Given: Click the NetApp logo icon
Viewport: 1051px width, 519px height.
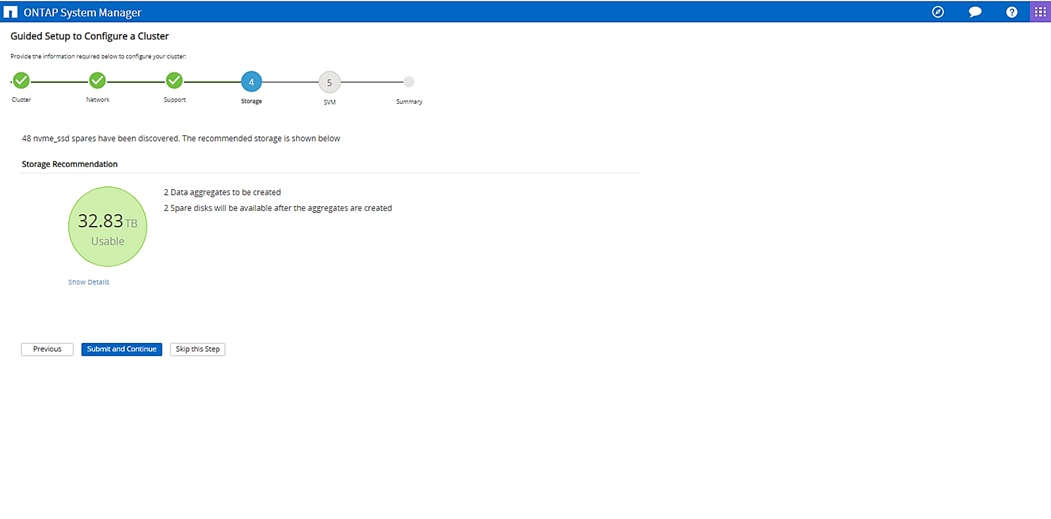Looking at the screenshot, I should point(11,12).
